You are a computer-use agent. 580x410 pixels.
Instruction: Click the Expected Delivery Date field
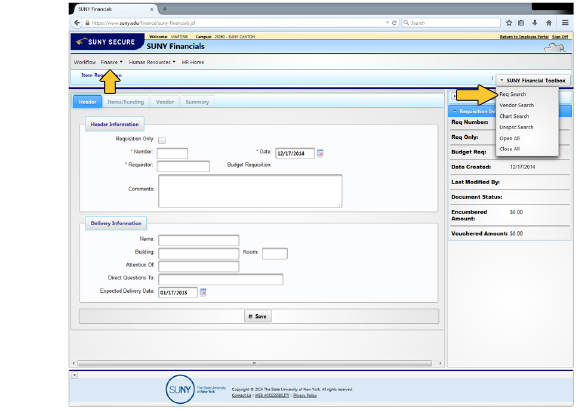point(178,292)
